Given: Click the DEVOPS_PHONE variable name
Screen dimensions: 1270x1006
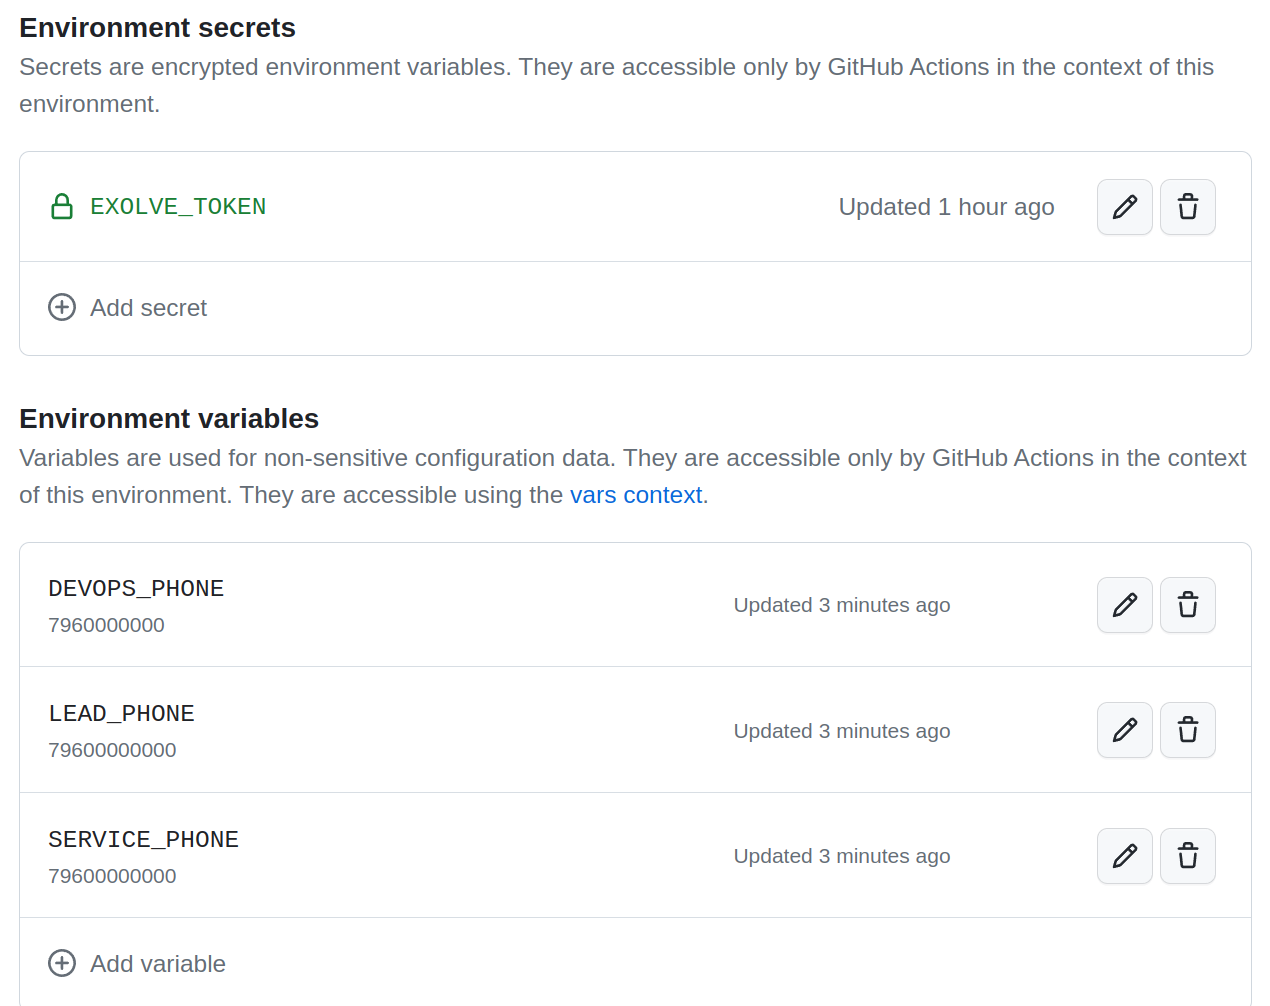Looking at the screenshot, I should (136, 589).
